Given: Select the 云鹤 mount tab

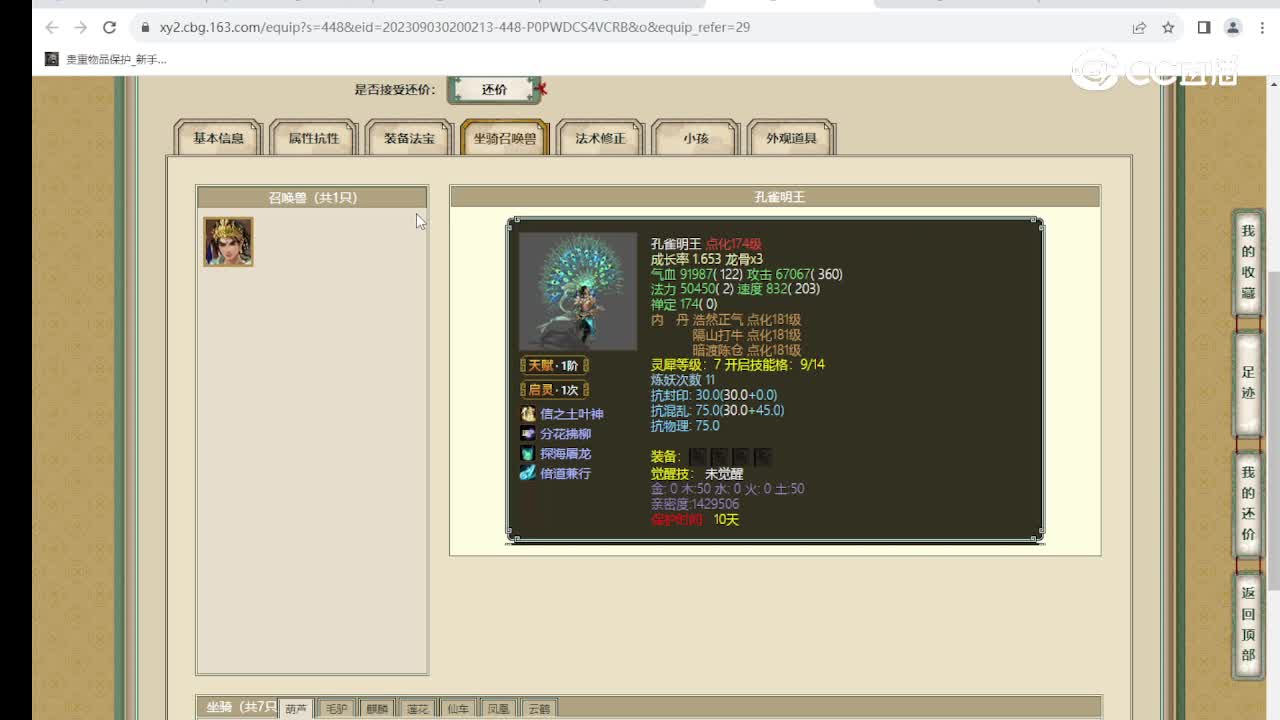Looking at the screenshot, I should pos(539,709).
